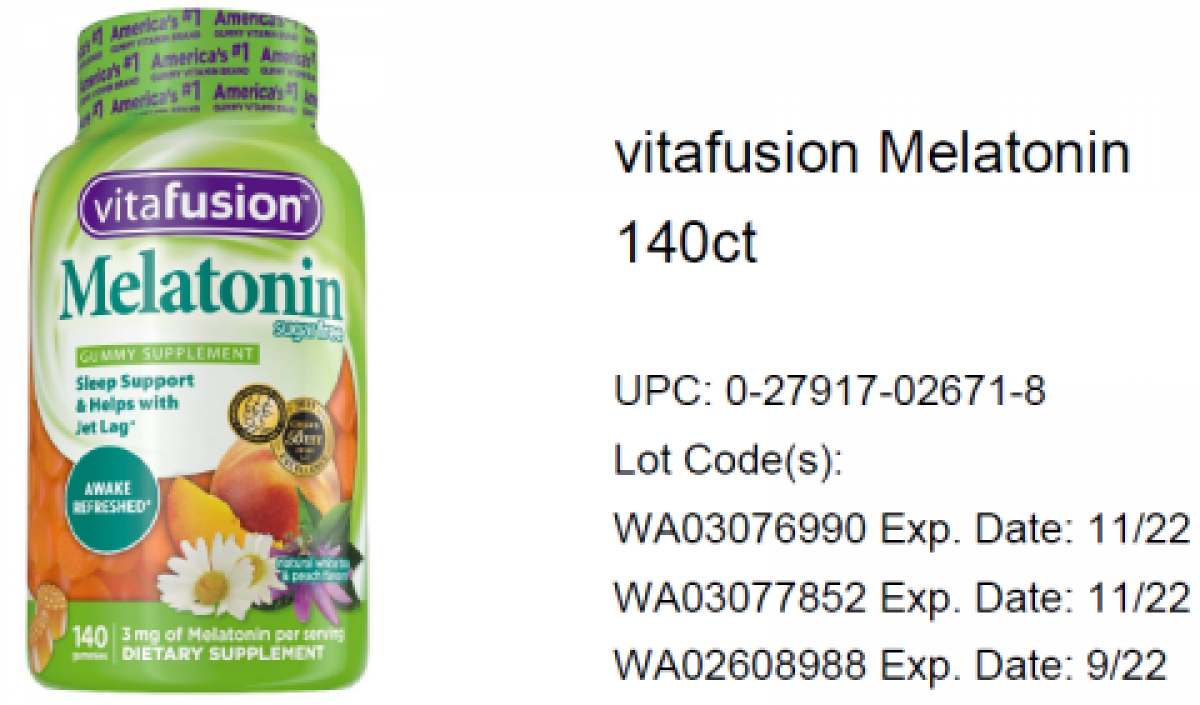The image size is (1200, 705).
Task: Click the Dietary Supplement text at bottle bottom
Action: [x=223, y=652]
